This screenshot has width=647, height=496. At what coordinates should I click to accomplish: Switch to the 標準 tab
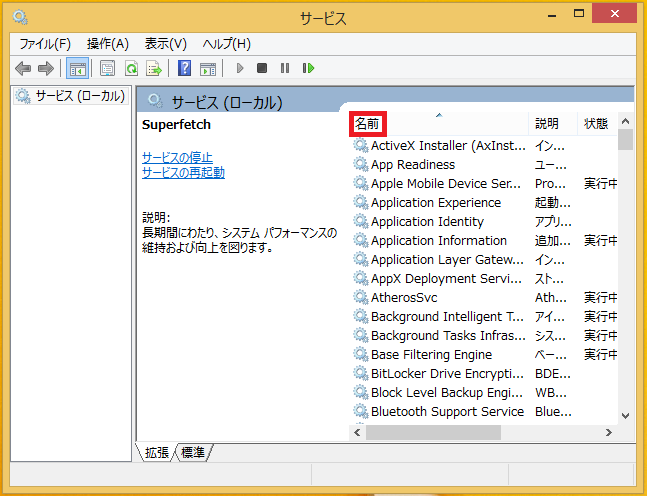point(193,453)
